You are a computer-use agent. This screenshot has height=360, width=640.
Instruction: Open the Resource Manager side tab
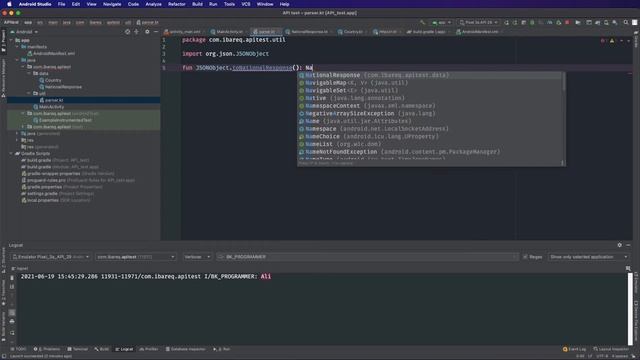[3, 78]
